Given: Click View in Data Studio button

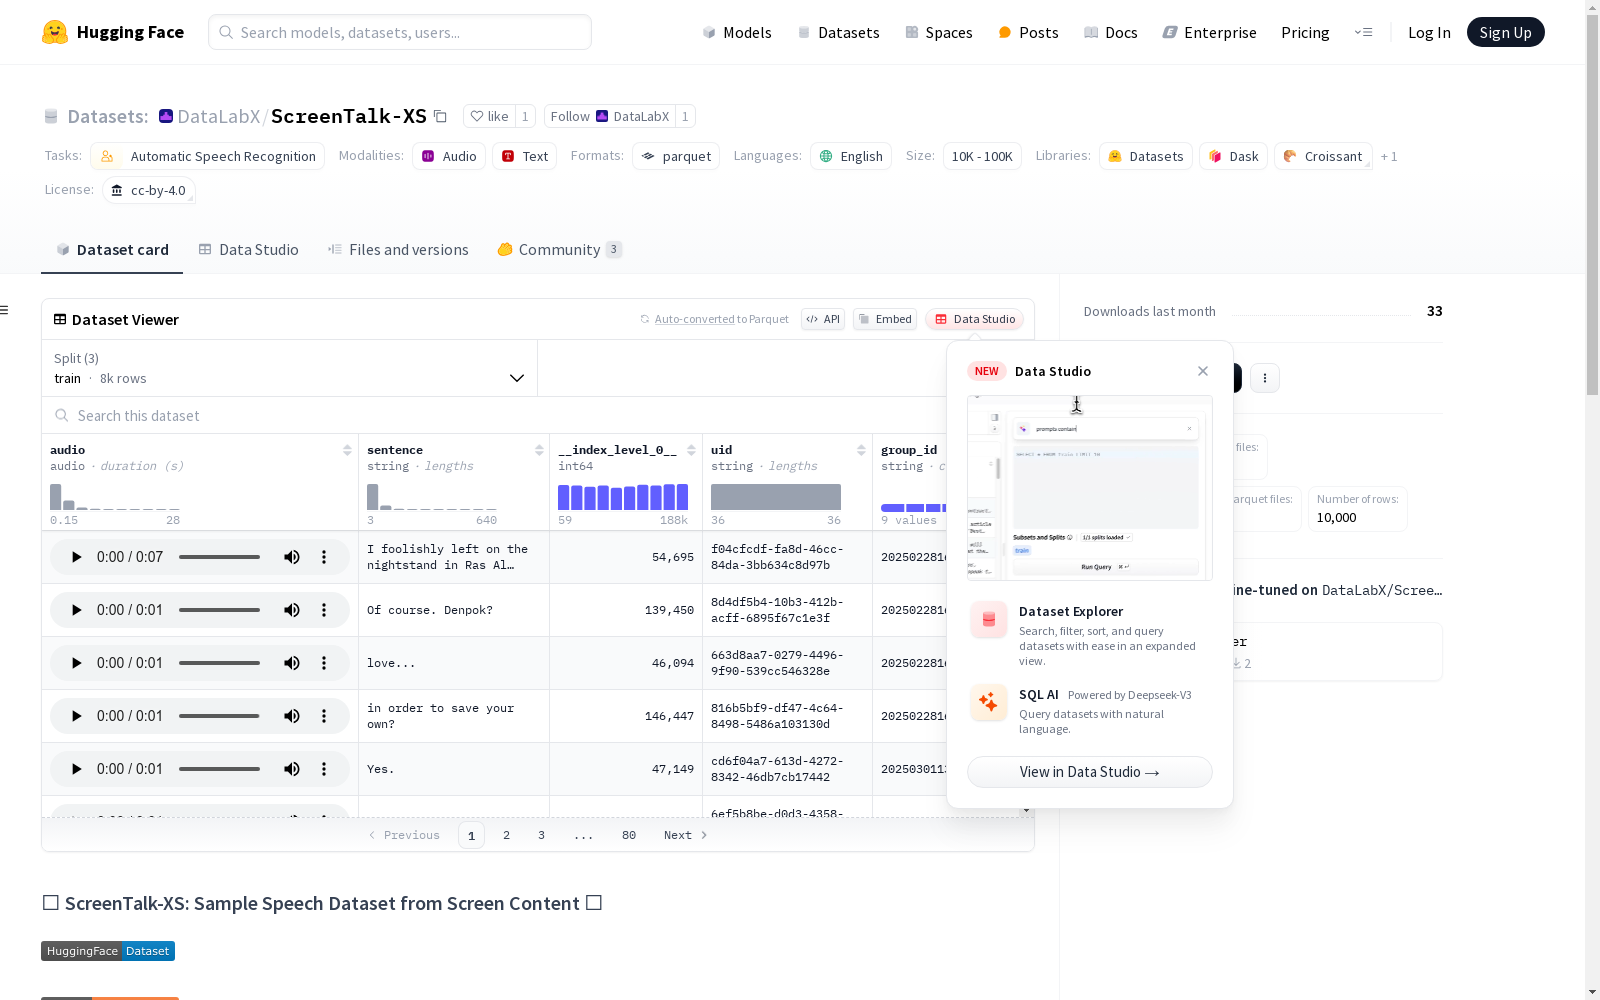Looking at the screenshot, I should click(1090, 772).
